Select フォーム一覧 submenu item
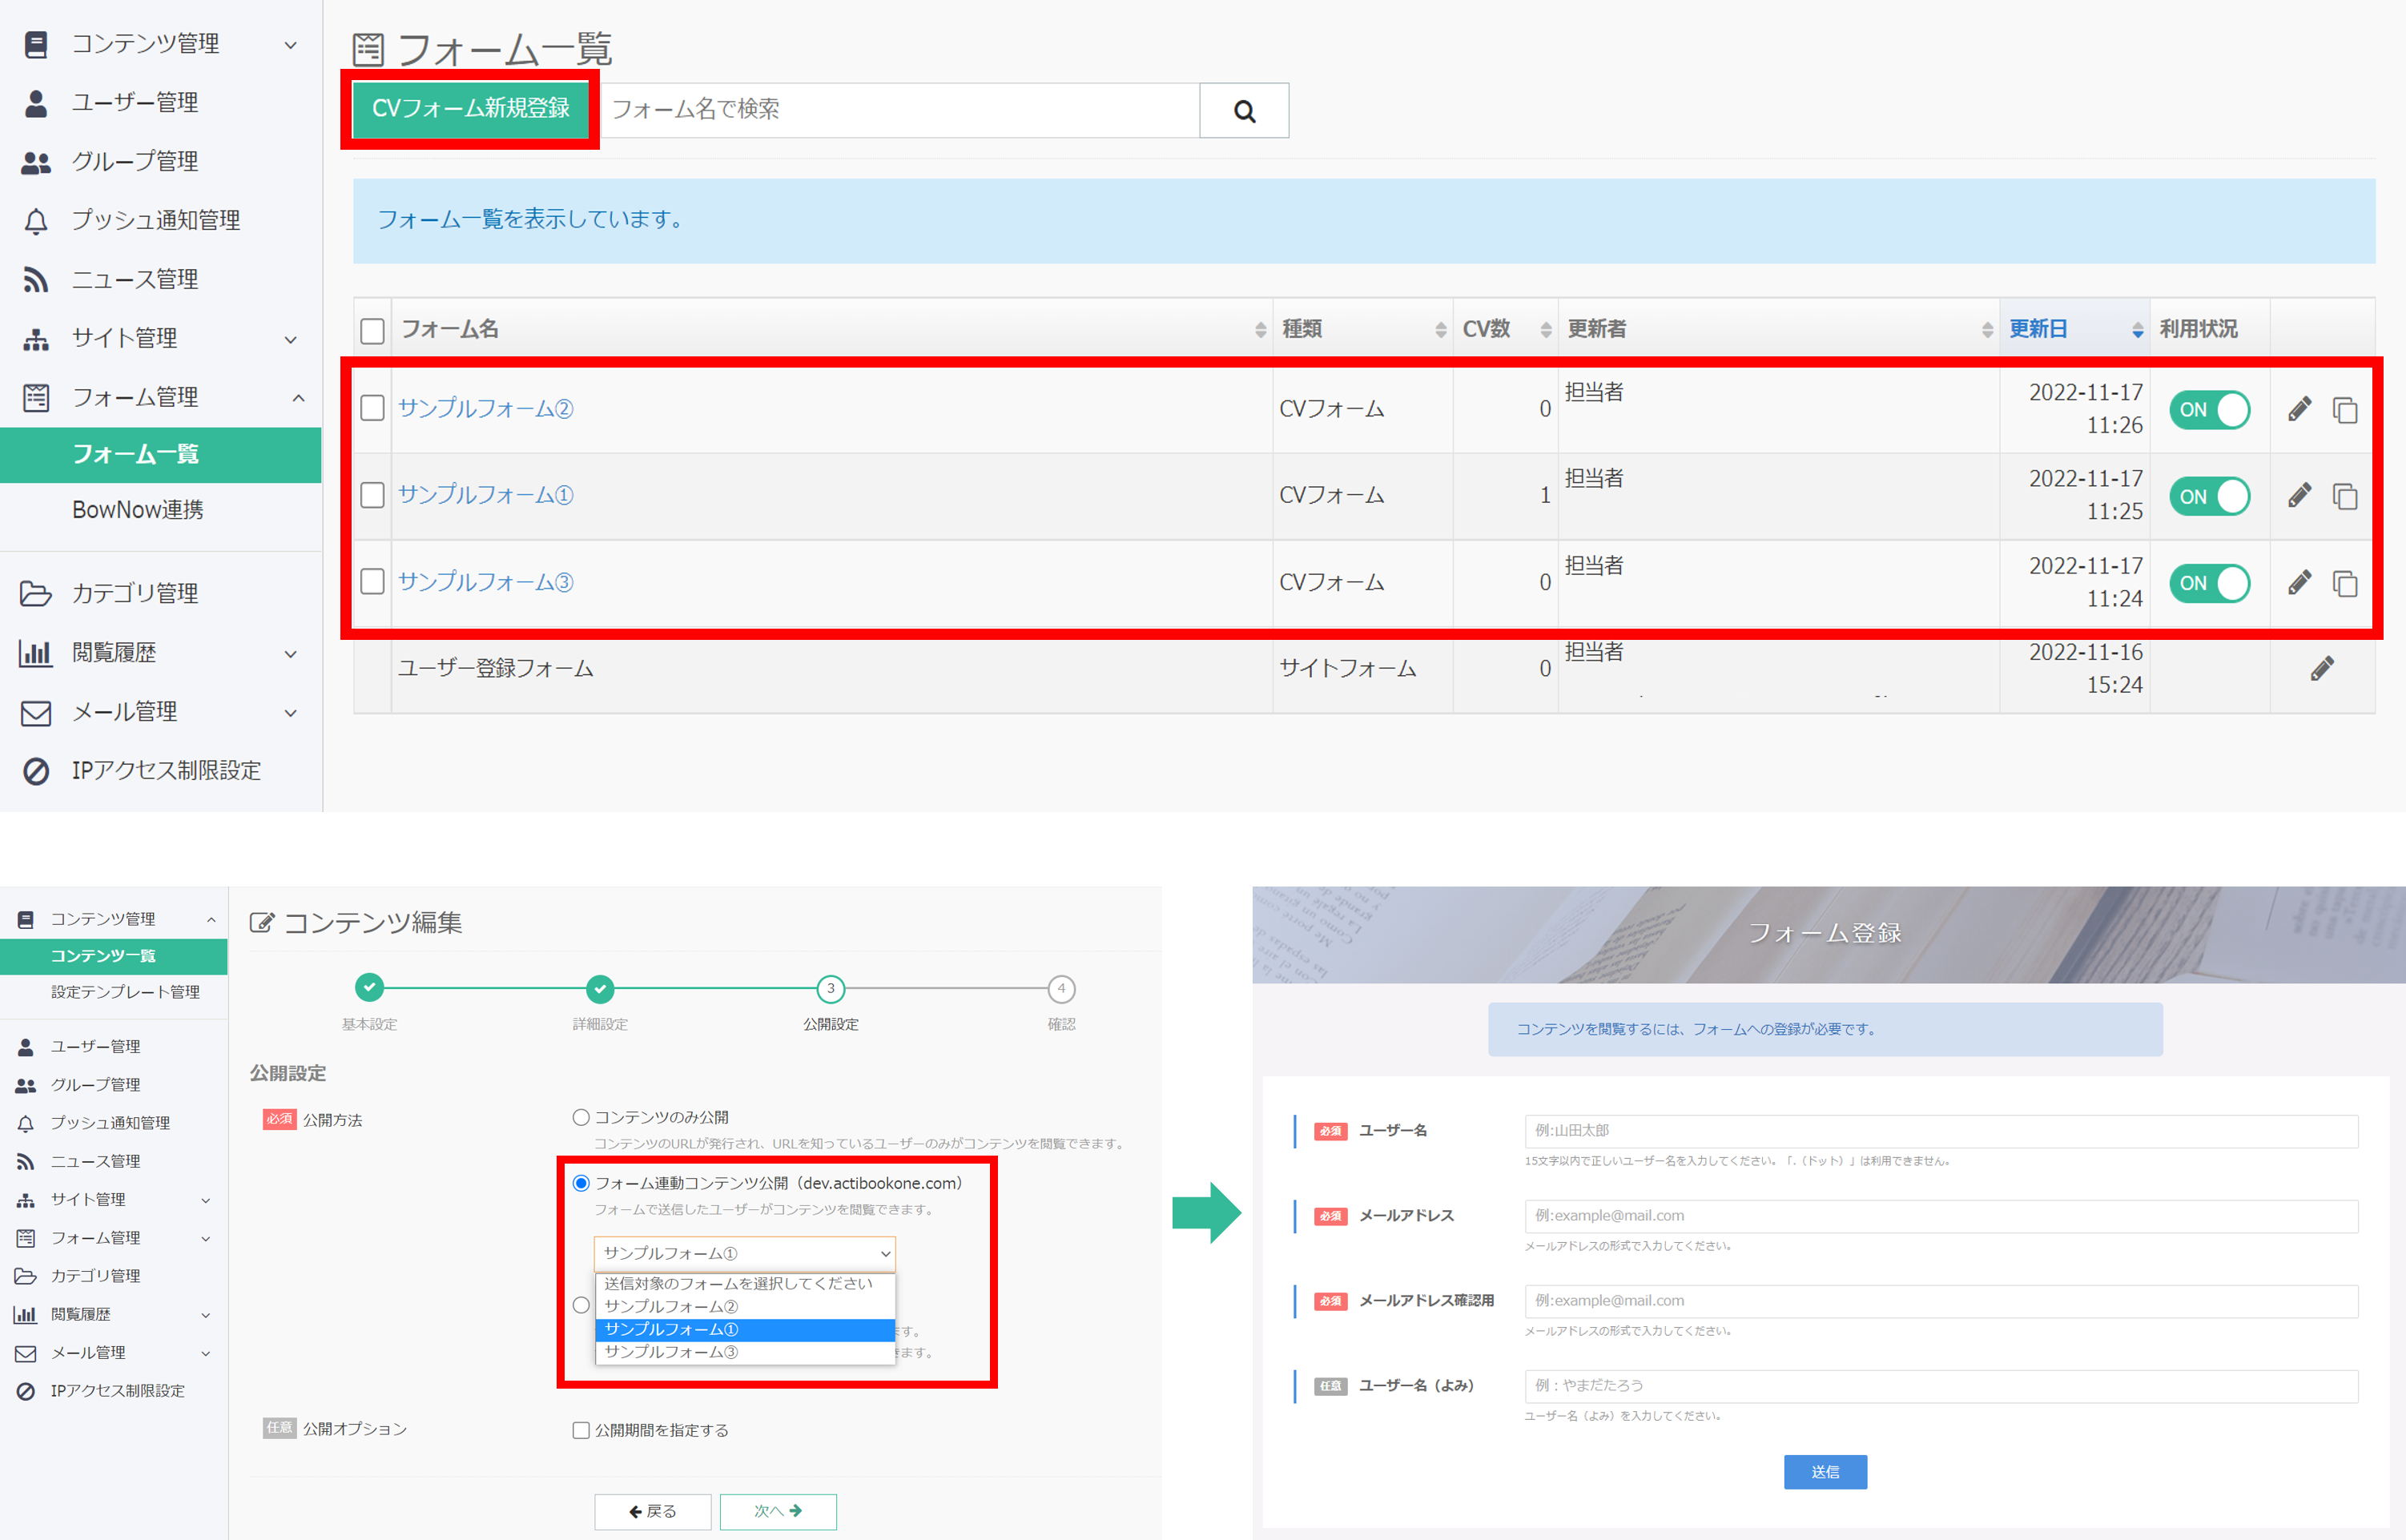 click(x=160, y=455)
